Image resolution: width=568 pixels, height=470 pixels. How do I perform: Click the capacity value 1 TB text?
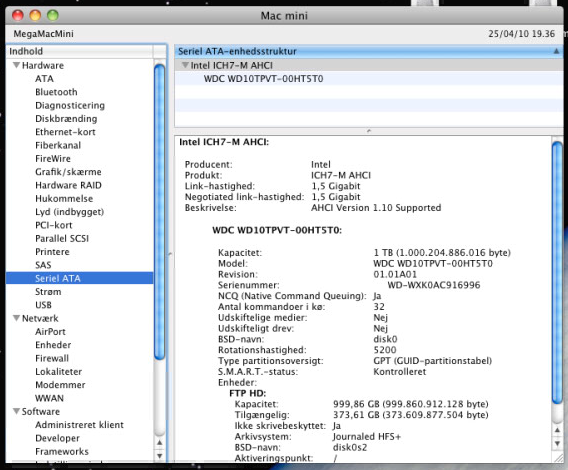point(442,253)
